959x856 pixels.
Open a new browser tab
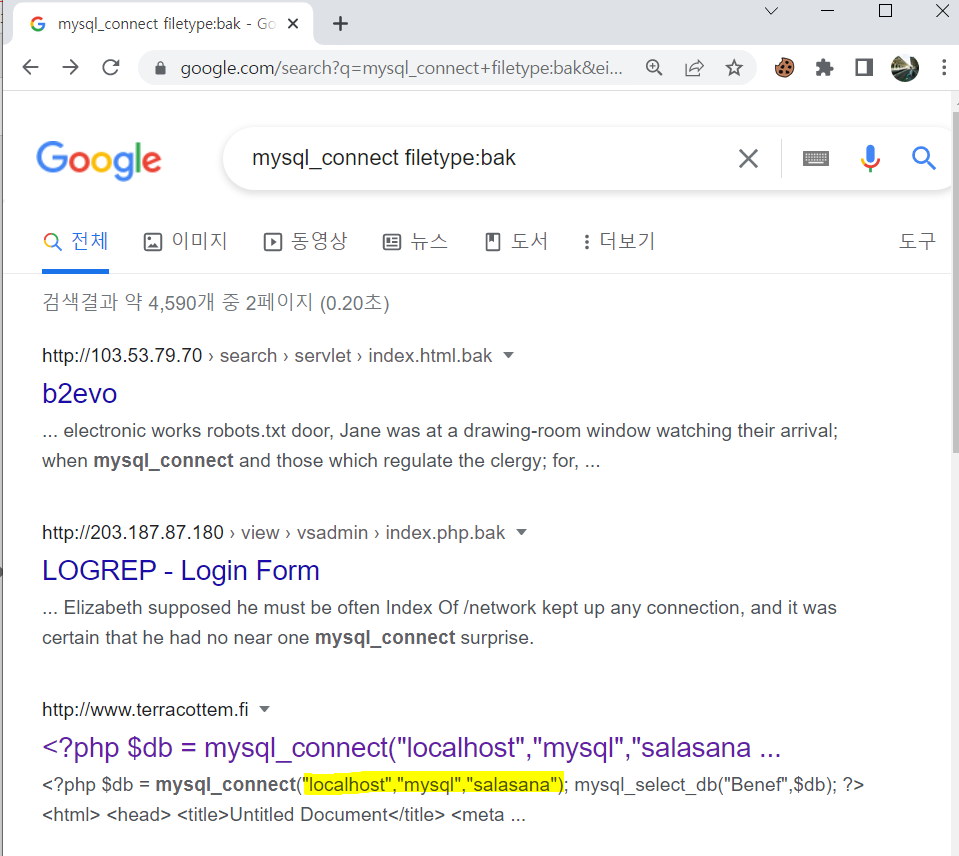click(x=340, y=24)
